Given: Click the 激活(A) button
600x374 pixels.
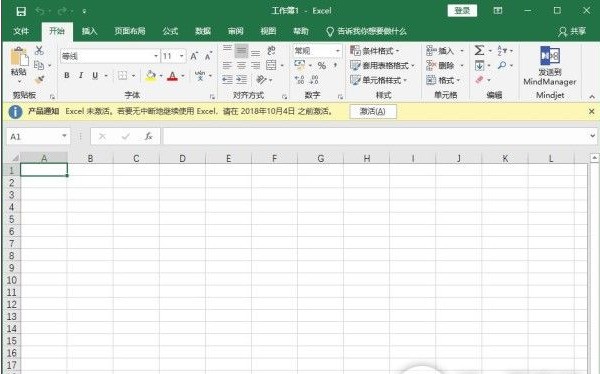Looking at the screenshot, I should 373,111.
